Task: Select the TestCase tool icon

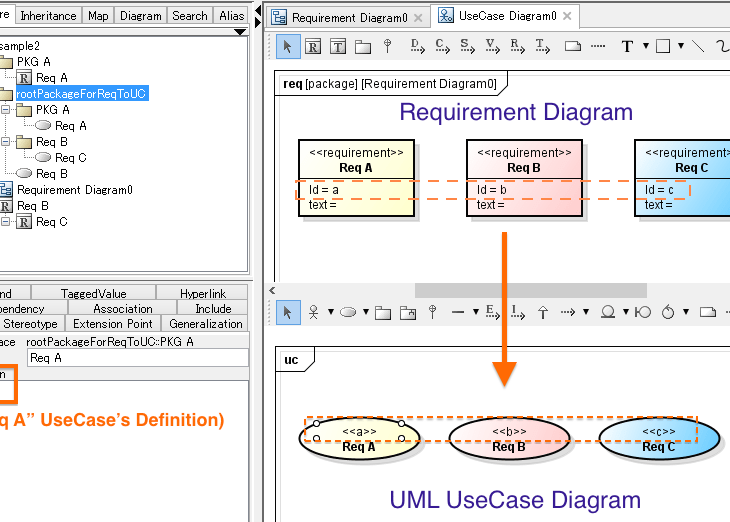Action: point(338,46)
